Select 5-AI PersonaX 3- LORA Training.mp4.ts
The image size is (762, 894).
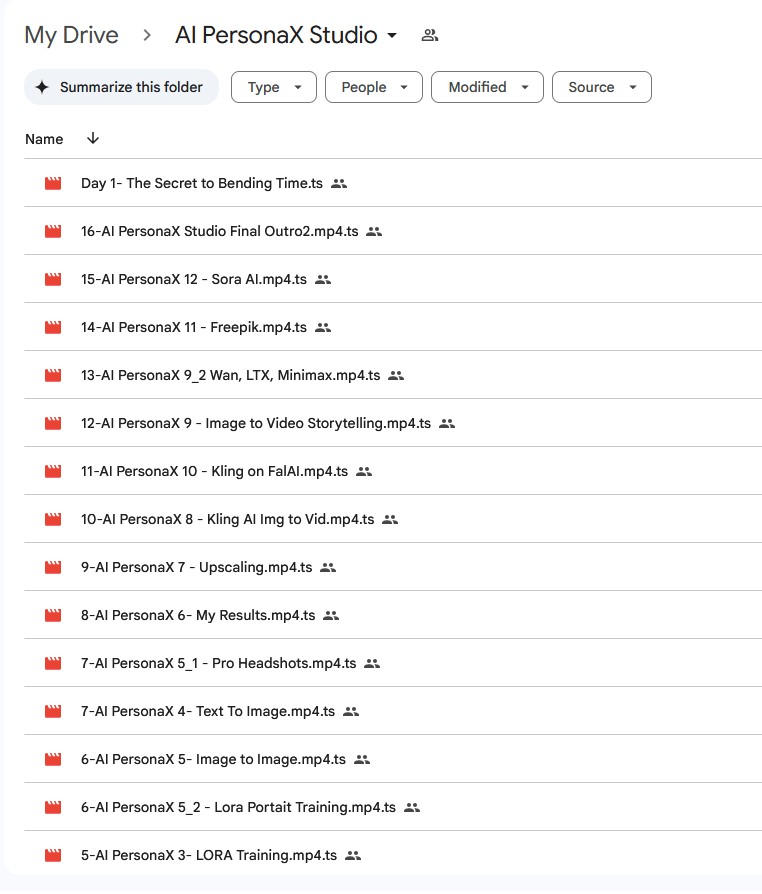(x=393, y=855)
